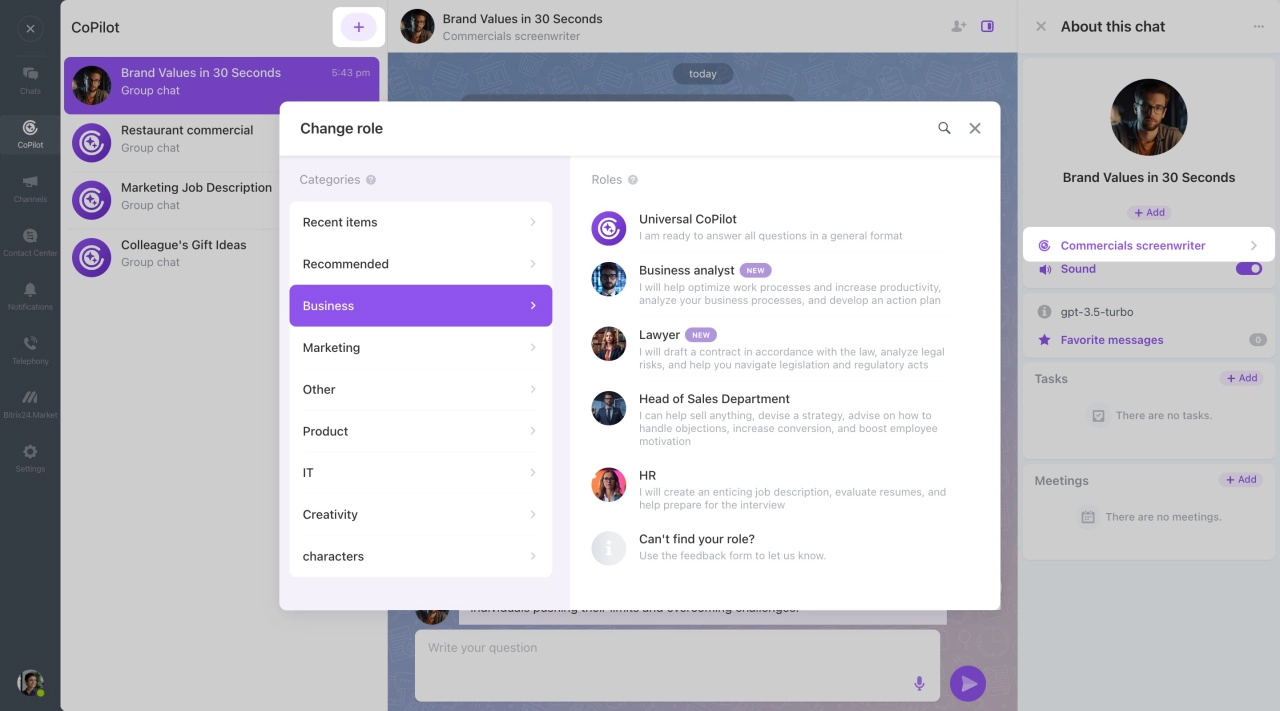This screenshot has height=711, width=1280.
Task: Select the Recommended category
Action: pyautogui.click(x=420, y=264)
